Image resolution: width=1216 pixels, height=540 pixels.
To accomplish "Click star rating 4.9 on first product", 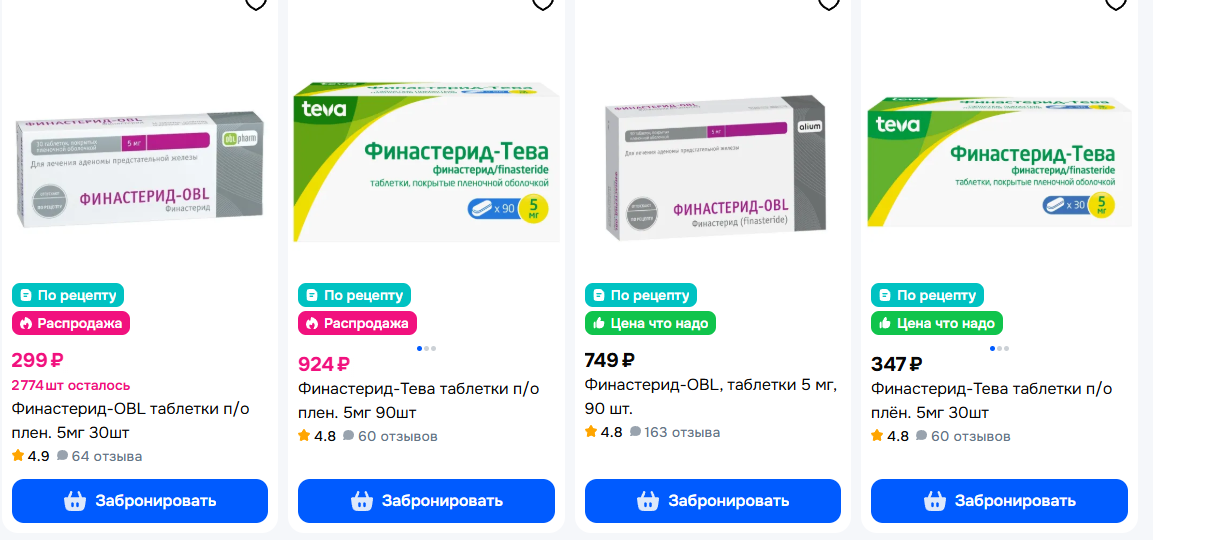I will click(31, 456).
